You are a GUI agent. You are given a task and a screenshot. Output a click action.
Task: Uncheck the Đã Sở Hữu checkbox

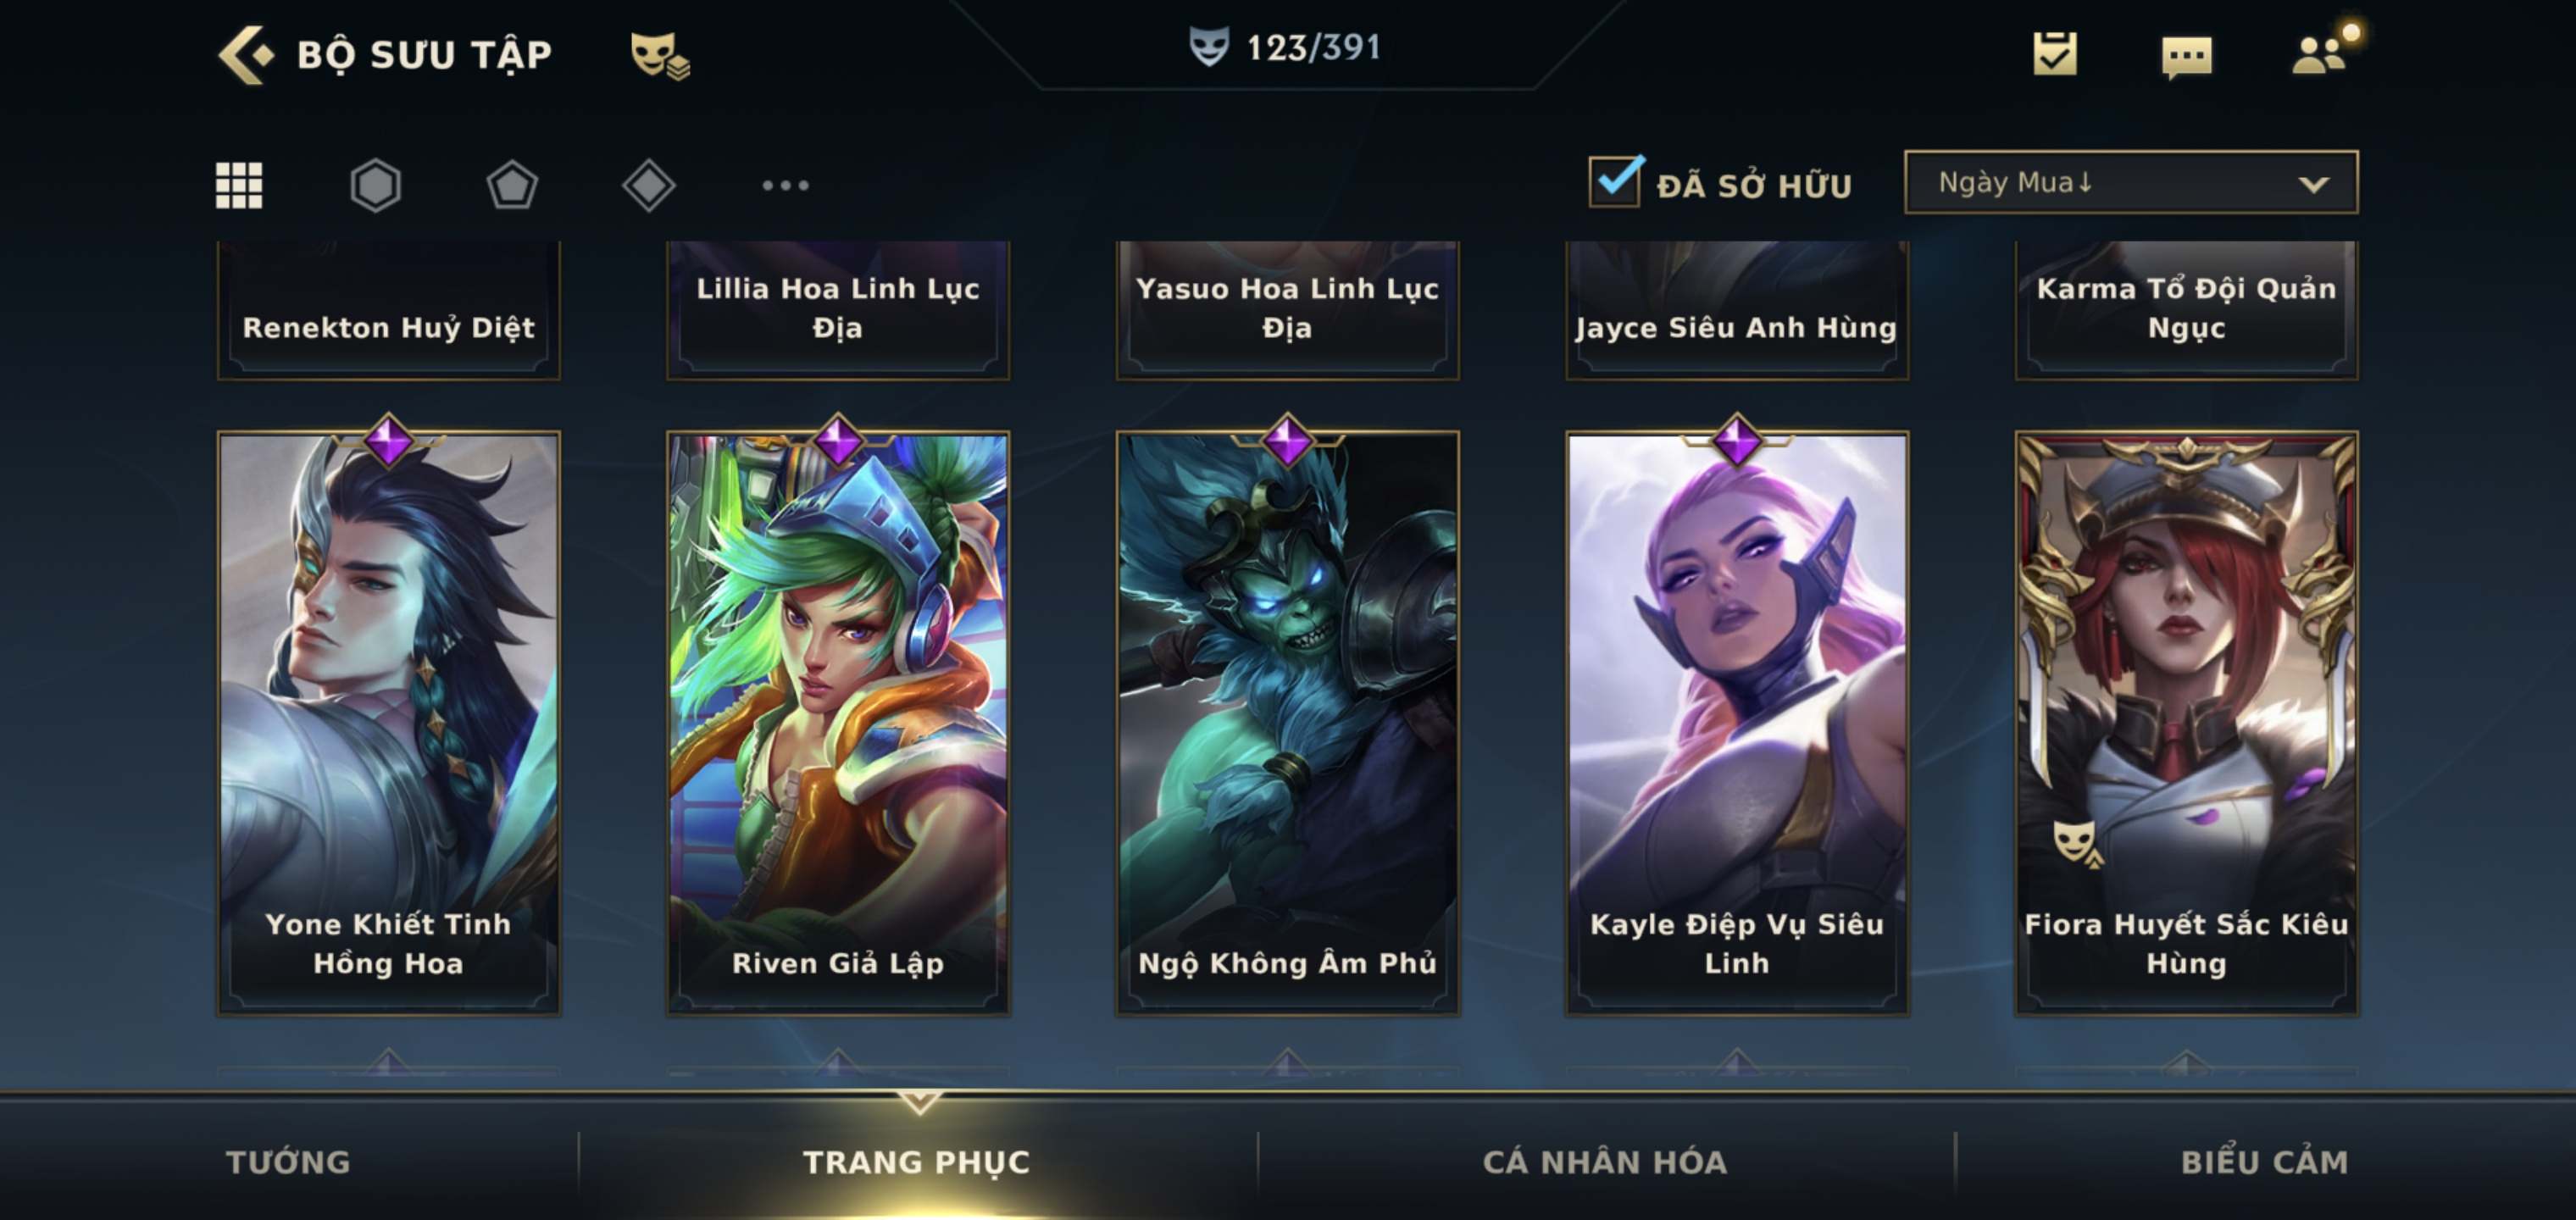tap(1615, 182)
